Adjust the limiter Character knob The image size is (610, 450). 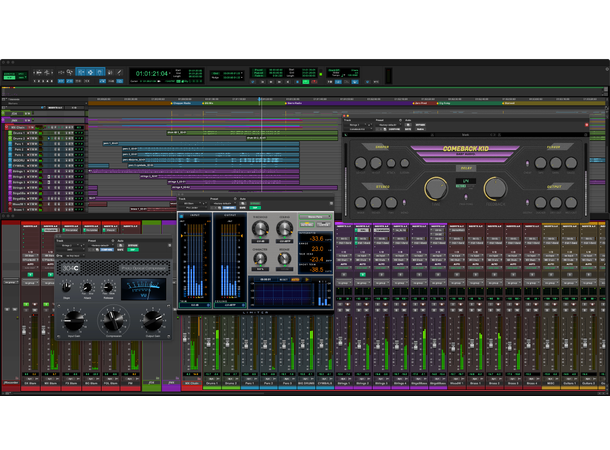point(260,258)
